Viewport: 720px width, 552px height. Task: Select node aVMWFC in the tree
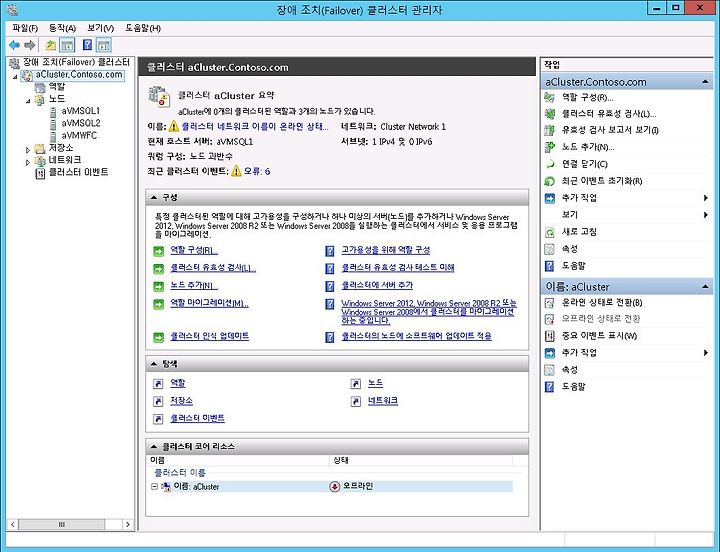pyautogui.click(x=79, y=135)
